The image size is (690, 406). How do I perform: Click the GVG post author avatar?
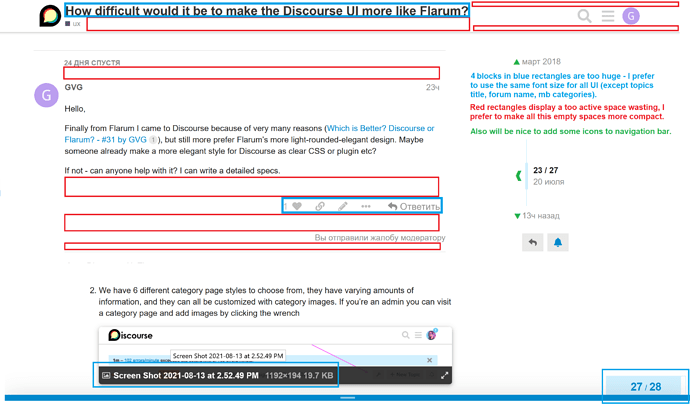click(46, 95)
